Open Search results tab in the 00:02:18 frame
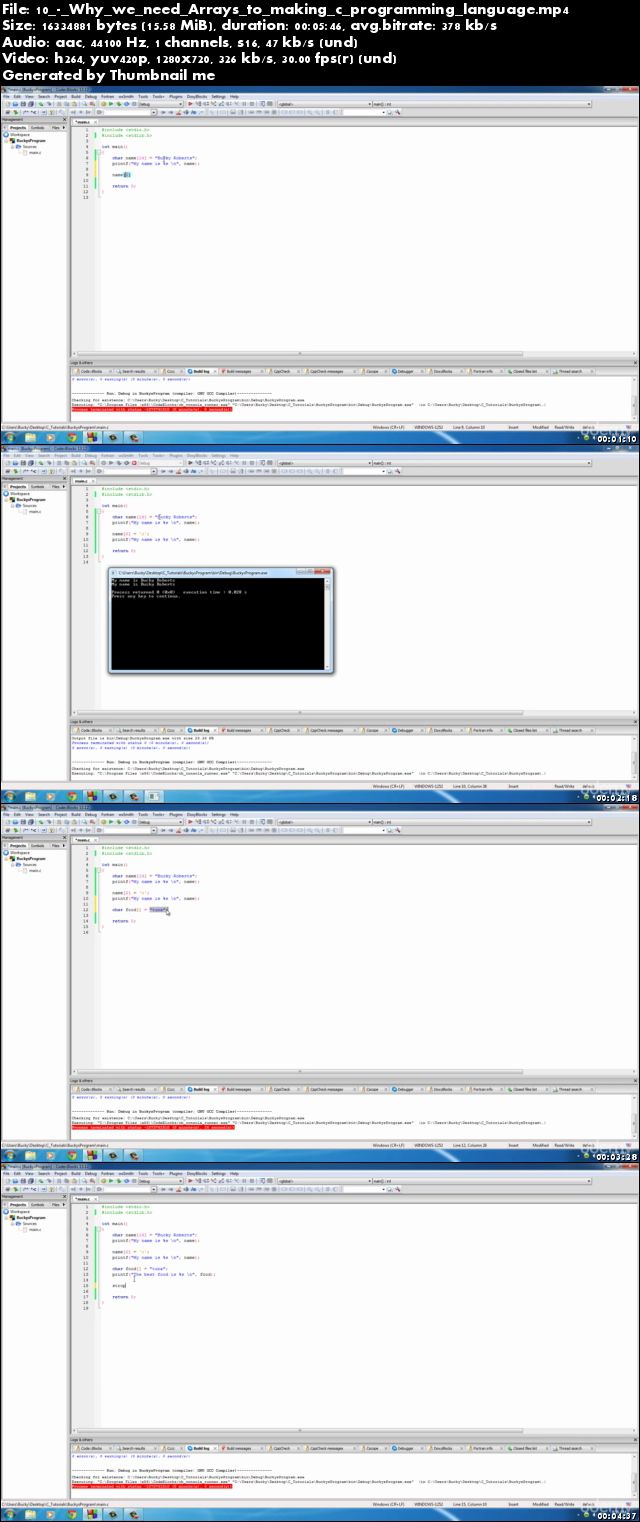 (133, 730)
